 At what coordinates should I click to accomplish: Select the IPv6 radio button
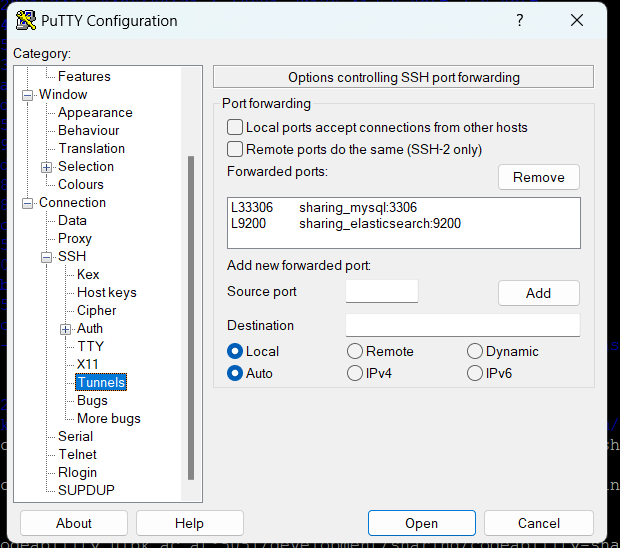(x=475, y=373)
